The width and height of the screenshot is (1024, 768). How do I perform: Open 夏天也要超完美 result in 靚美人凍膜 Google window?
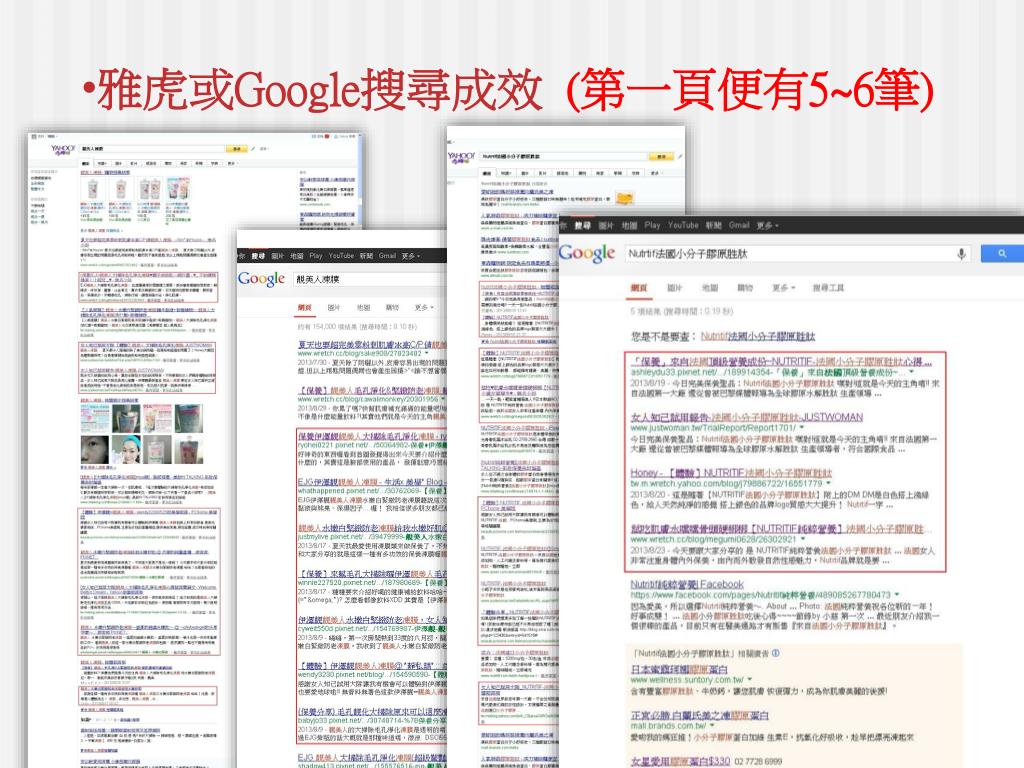tap(372, 344)
